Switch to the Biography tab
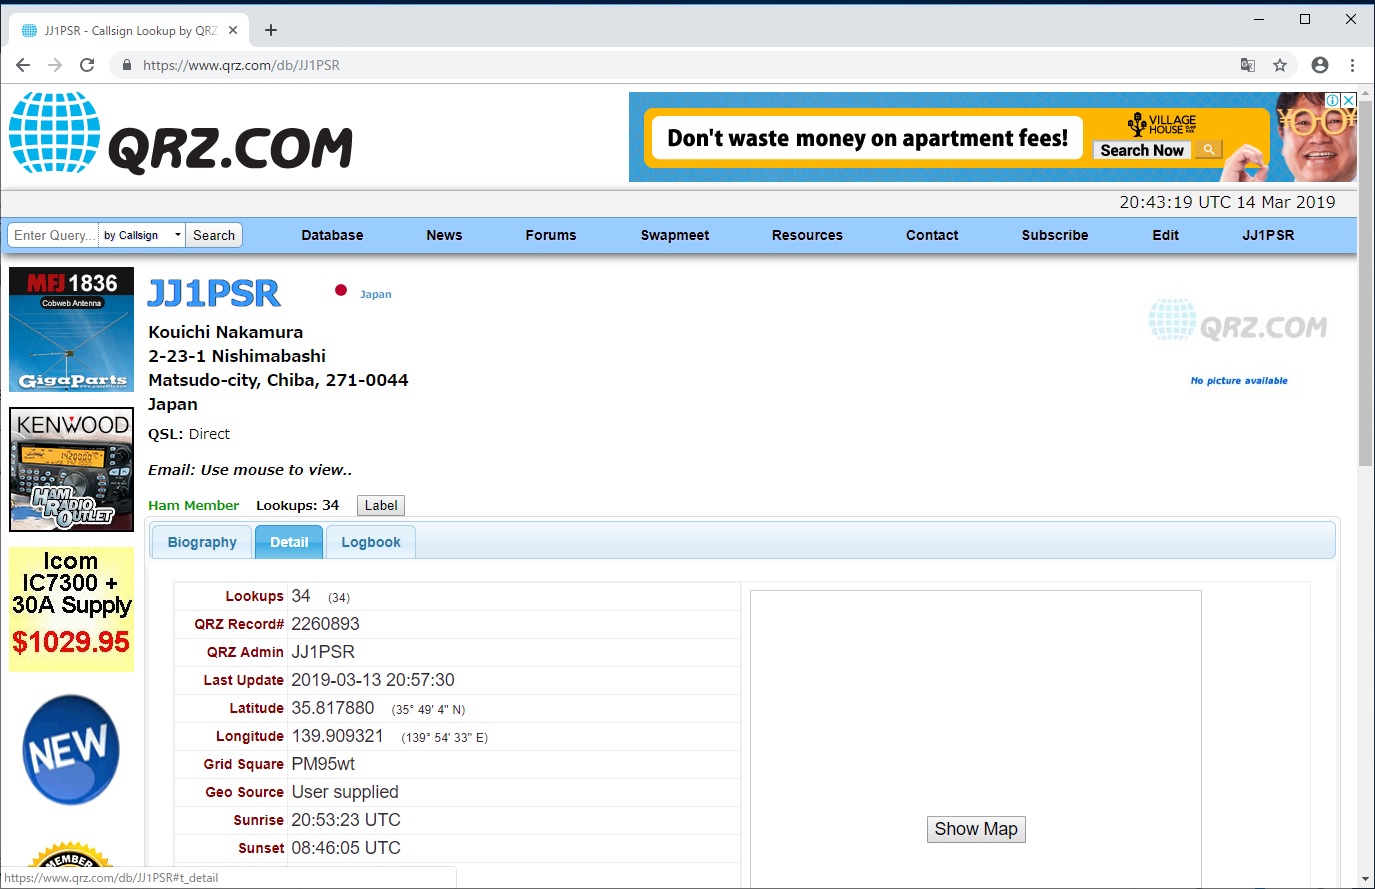1375x889 pixels. coord(201,541)
